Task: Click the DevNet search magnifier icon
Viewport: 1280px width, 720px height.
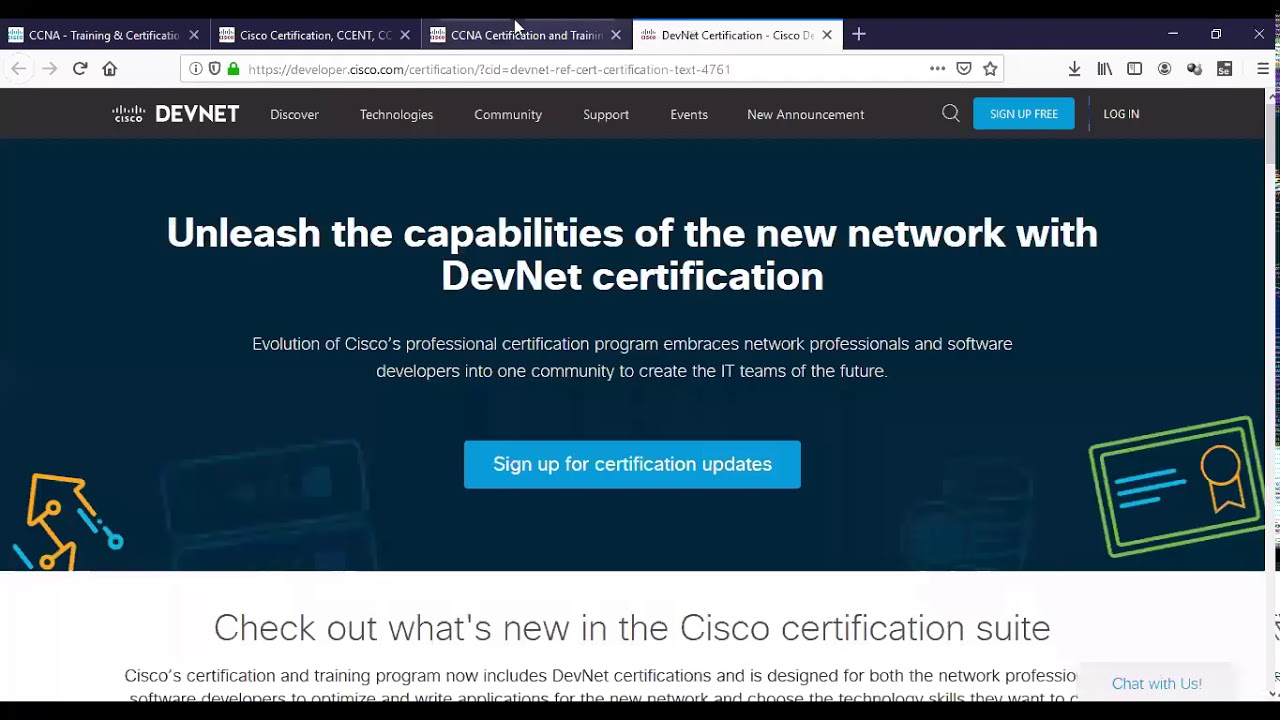Action: point(951,114)
